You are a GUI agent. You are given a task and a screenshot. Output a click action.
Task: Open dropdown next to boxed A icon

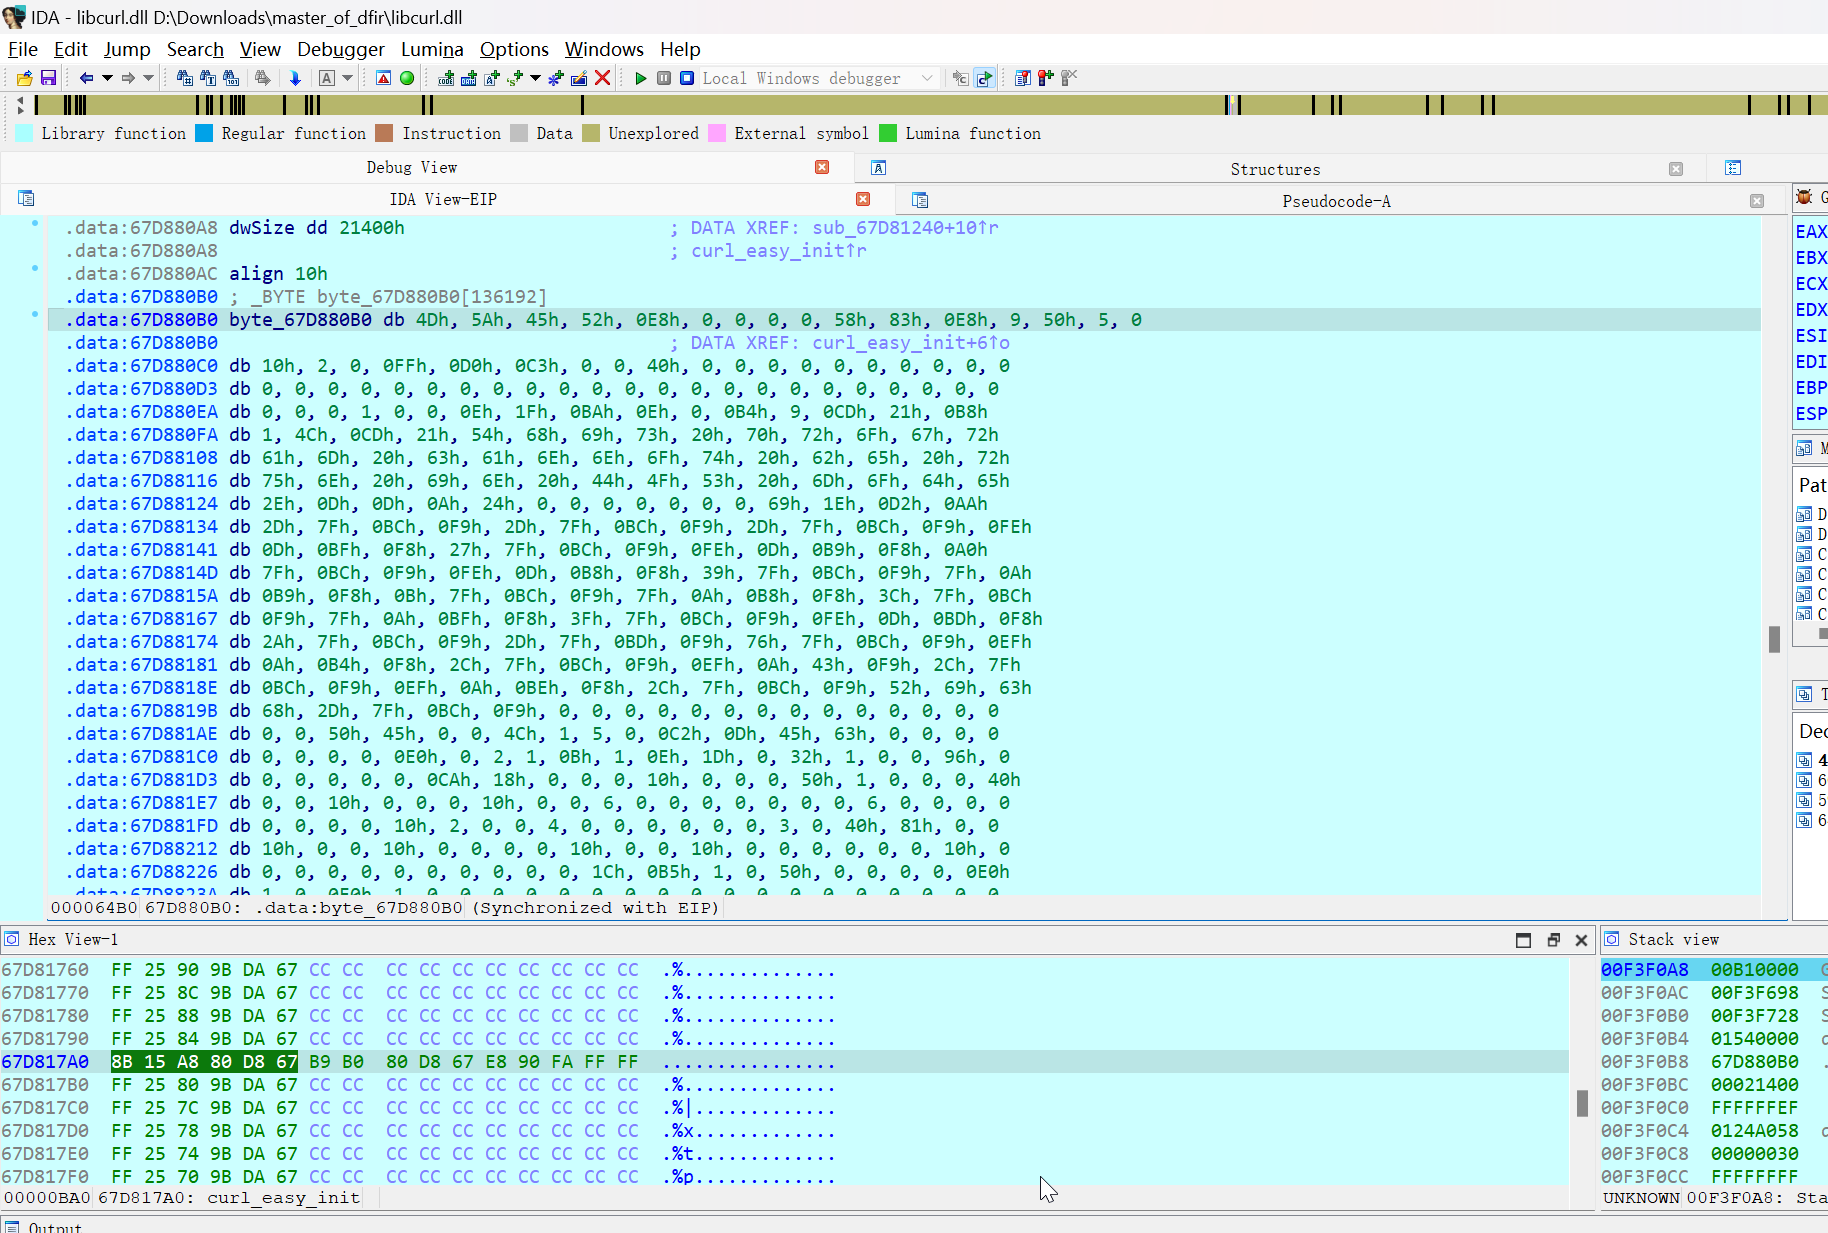coord(348,78)
